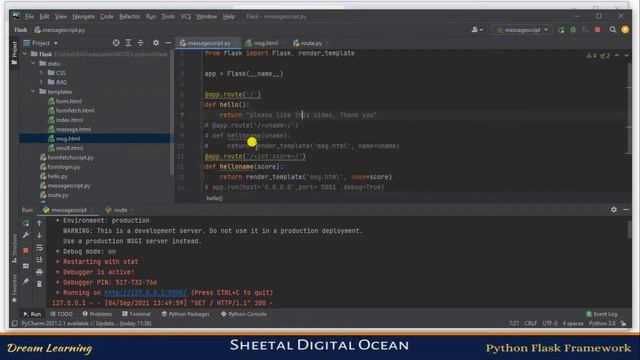Image resolution: width=640 pixels, height=360 pixels.
Task: Expand the IMG folder
Action: 41,82
